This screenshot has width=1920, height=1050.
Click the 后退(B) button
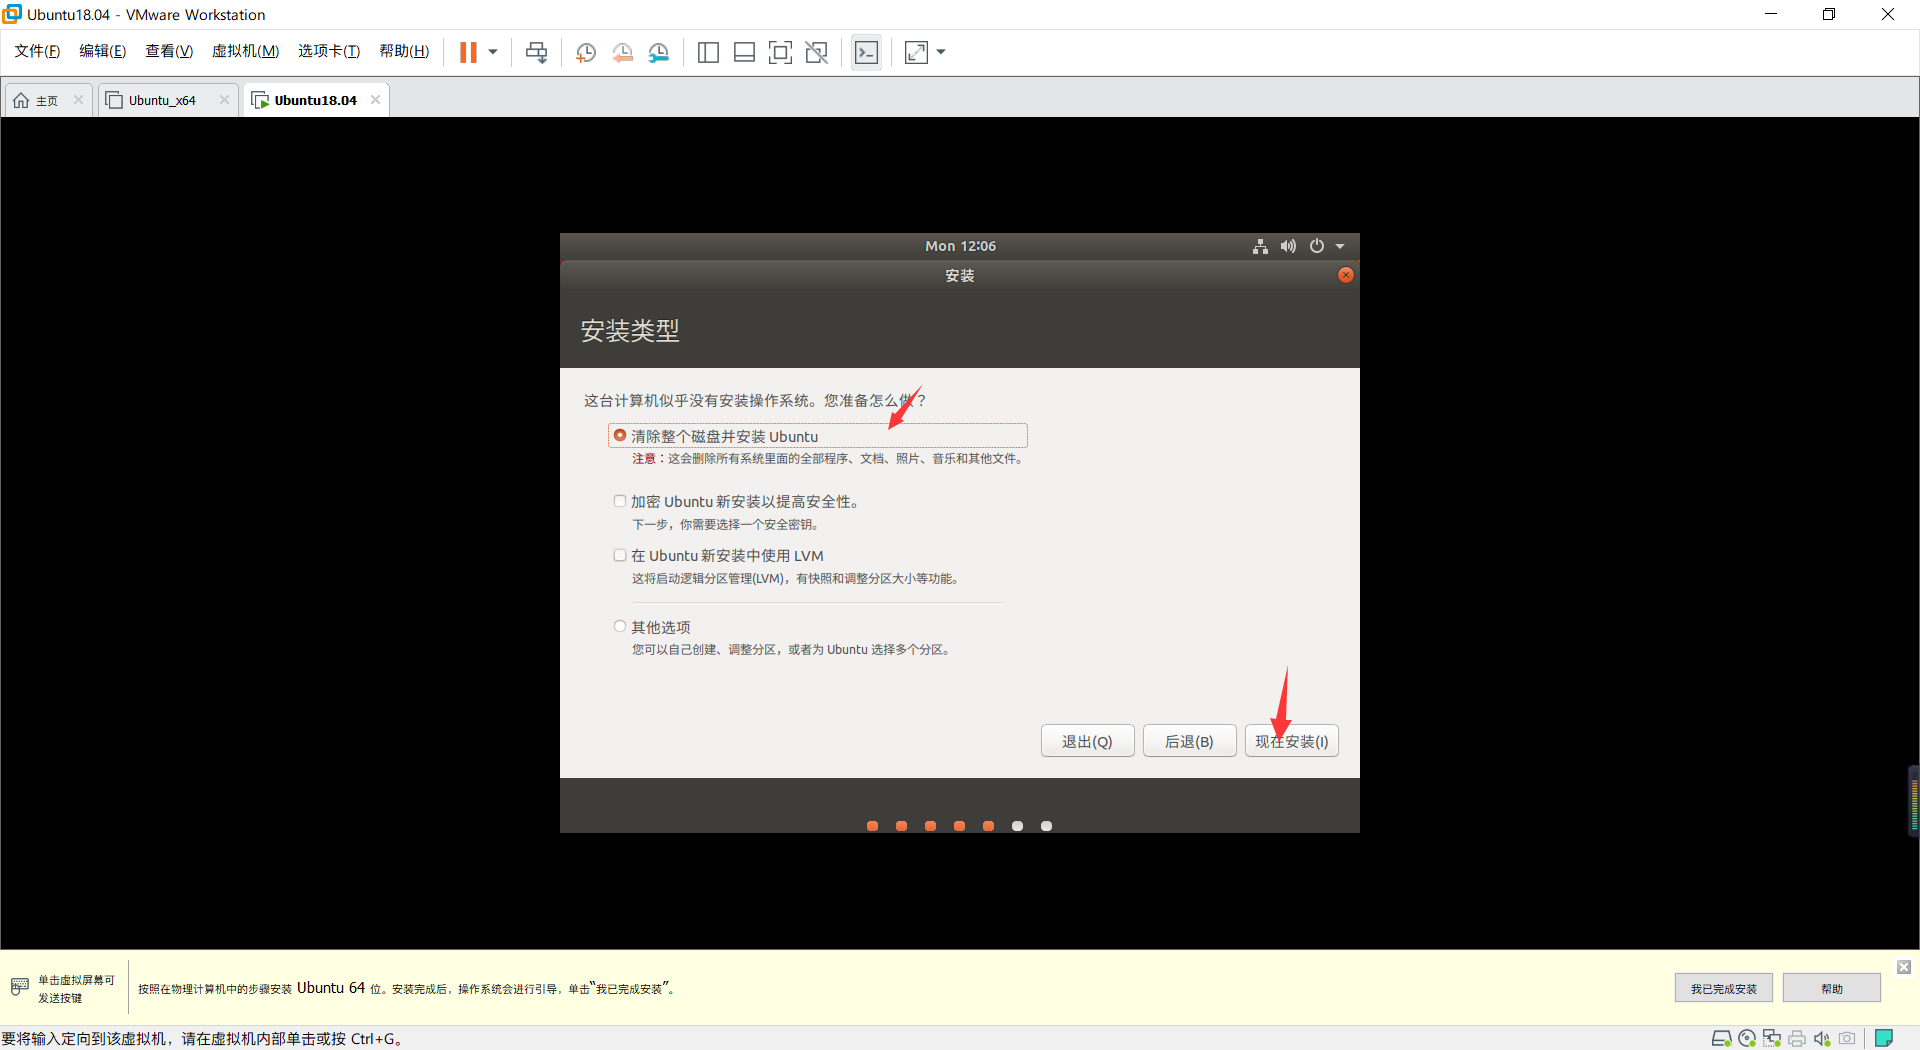[x=1189, y=741]
